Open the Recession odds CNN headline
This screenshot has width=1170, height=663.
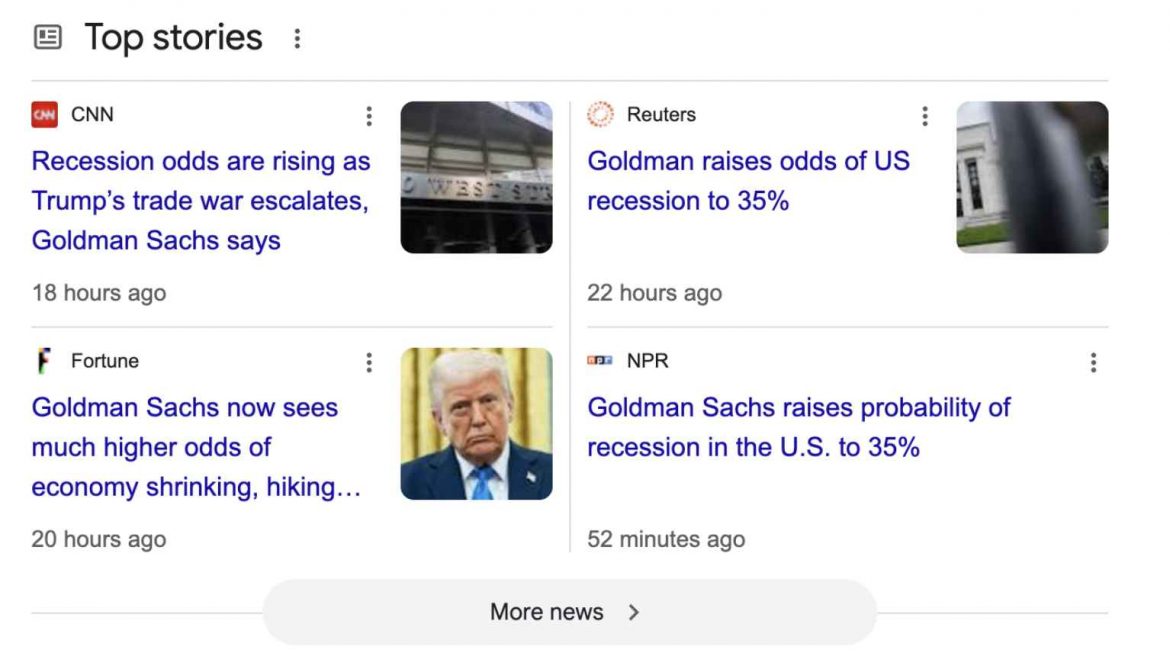(201, 201)
